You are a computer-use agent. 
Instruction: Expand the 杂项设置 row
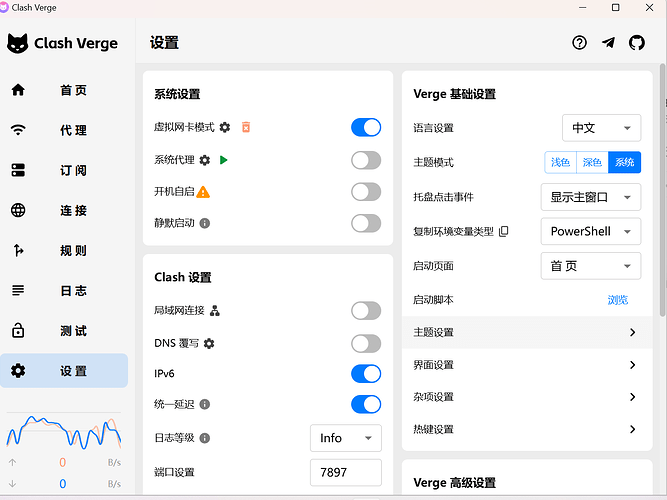[527, 397]
